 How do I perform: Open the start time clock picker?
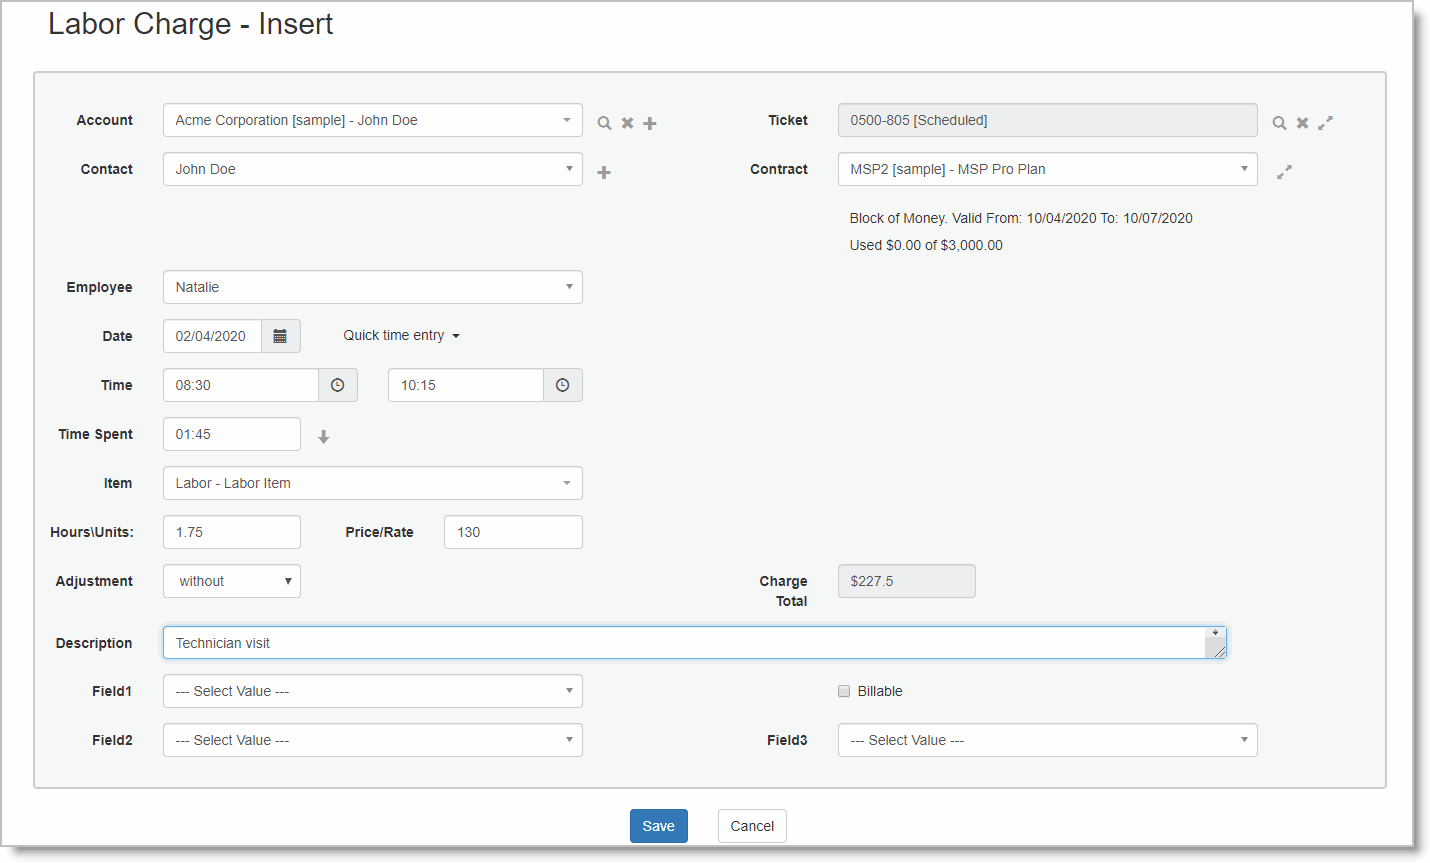pyautogui.click(x=338, y=385)
